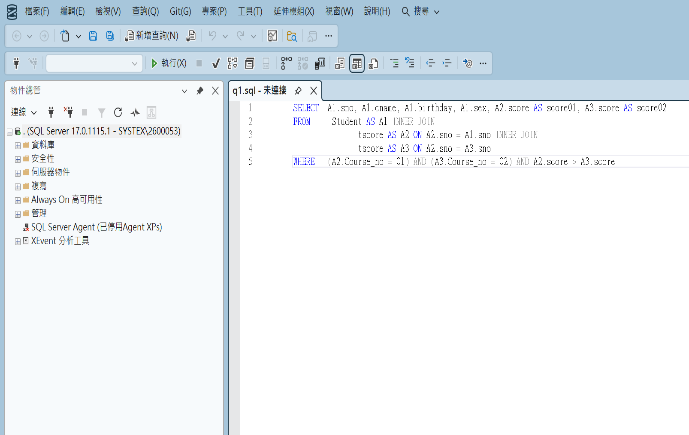Expand the 管理 folder
Viewport: 689px width, 435px height.
tap(18, 214)
